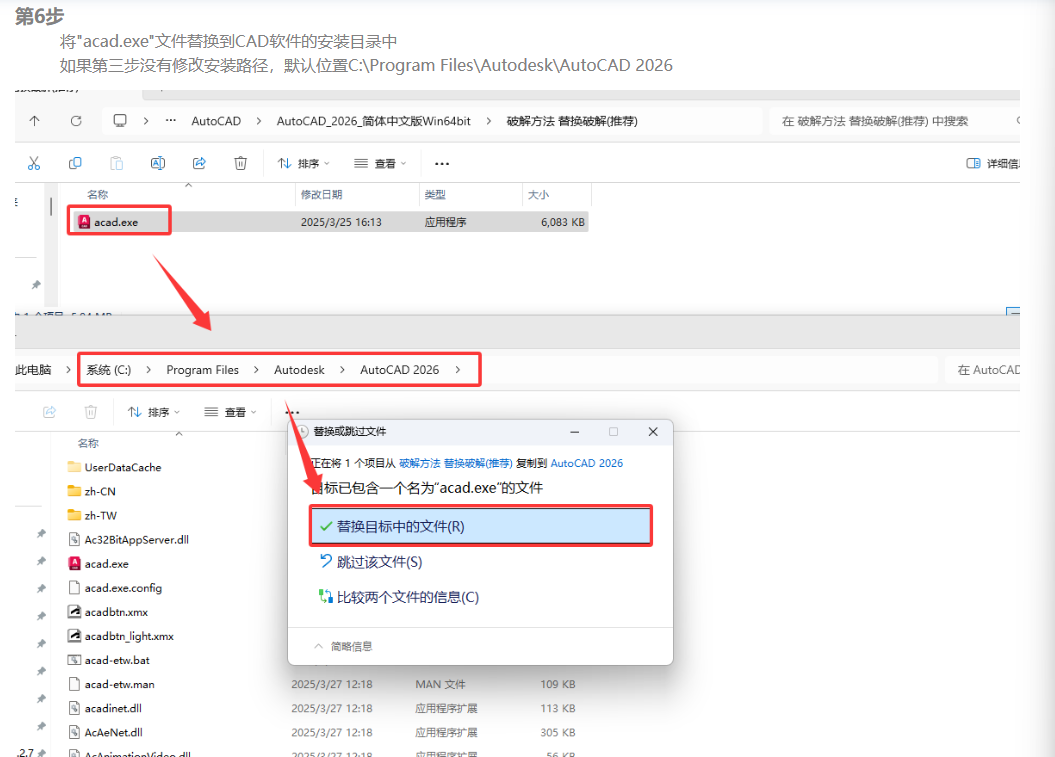Click the Paste icon in the toolbar
The image size is (1055, 757).
[x=115, y=162]
